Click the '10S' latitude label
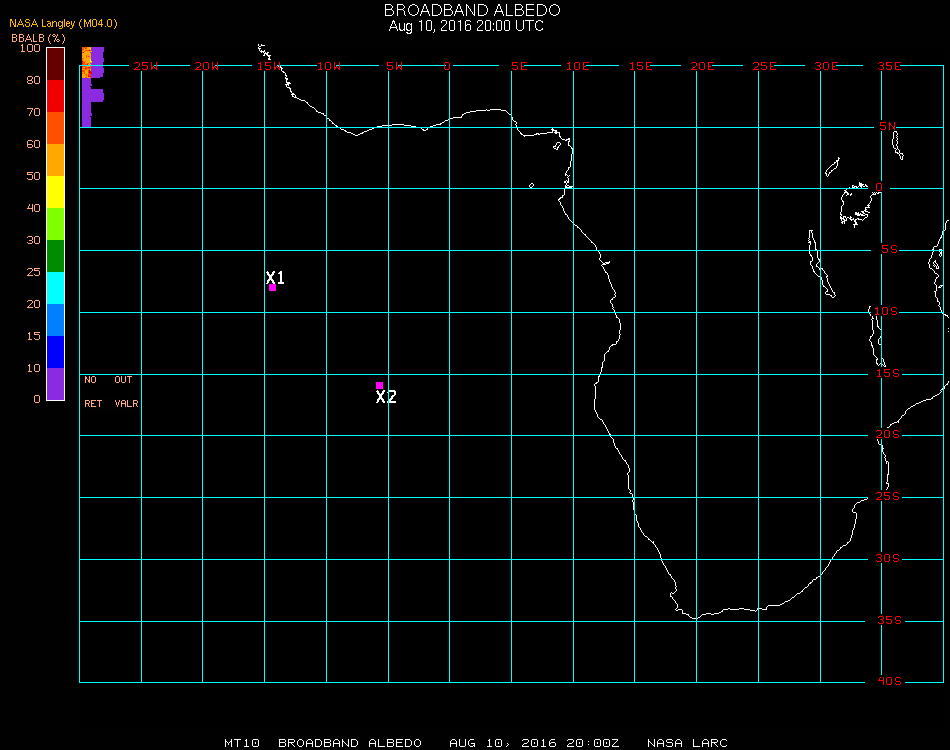The image size is (950, 750). [x=886, y=311]
